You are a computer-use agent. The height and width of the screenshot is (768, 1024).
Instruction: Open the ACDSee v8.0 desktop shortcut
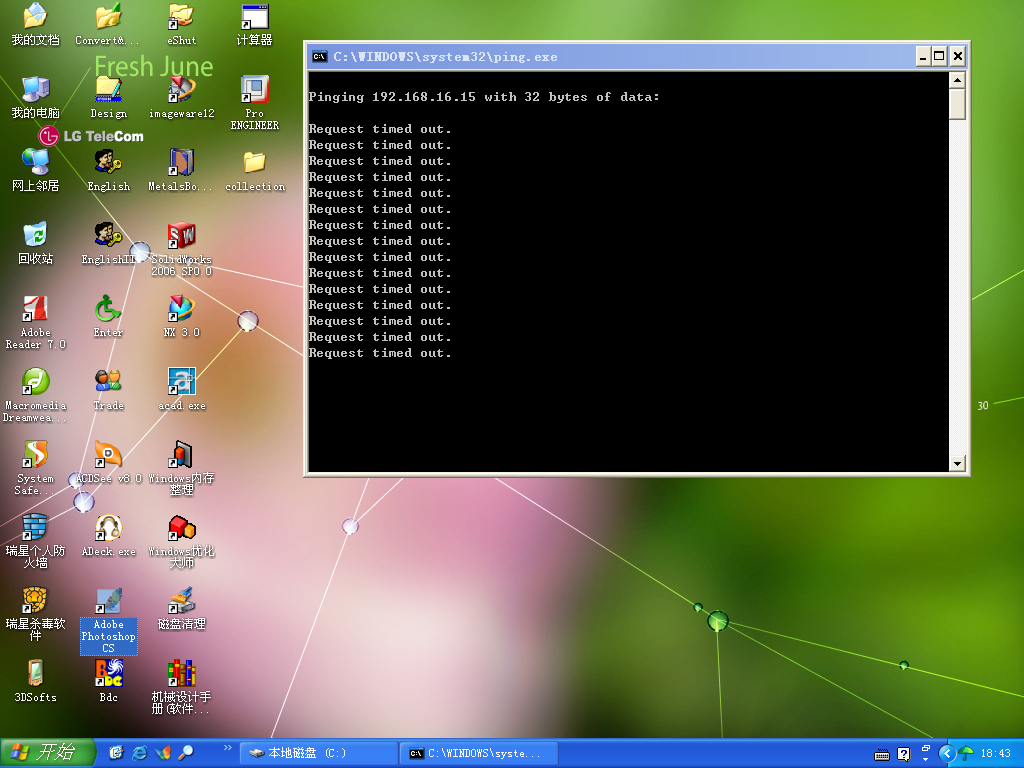pyautogui.click(x=108, y=455)
